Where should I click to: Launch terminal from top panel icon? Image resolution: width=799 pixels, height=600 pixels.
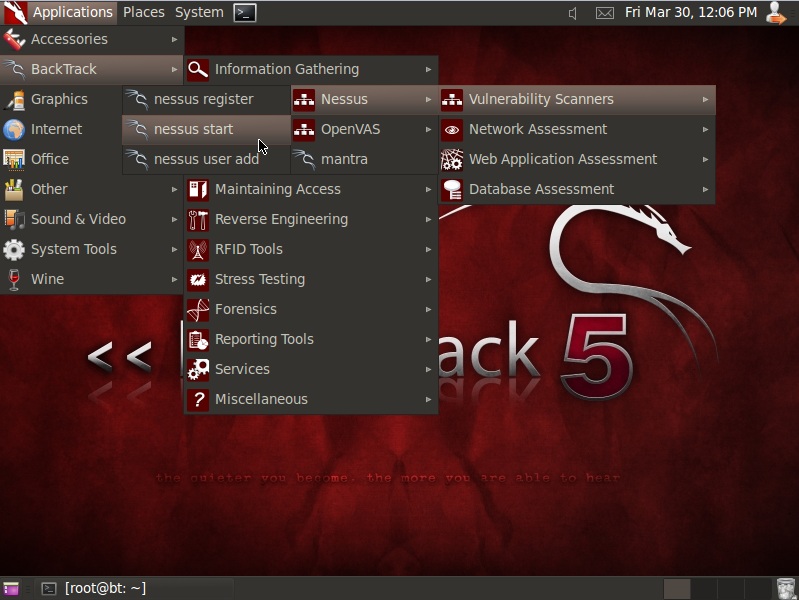coord(245,13)
